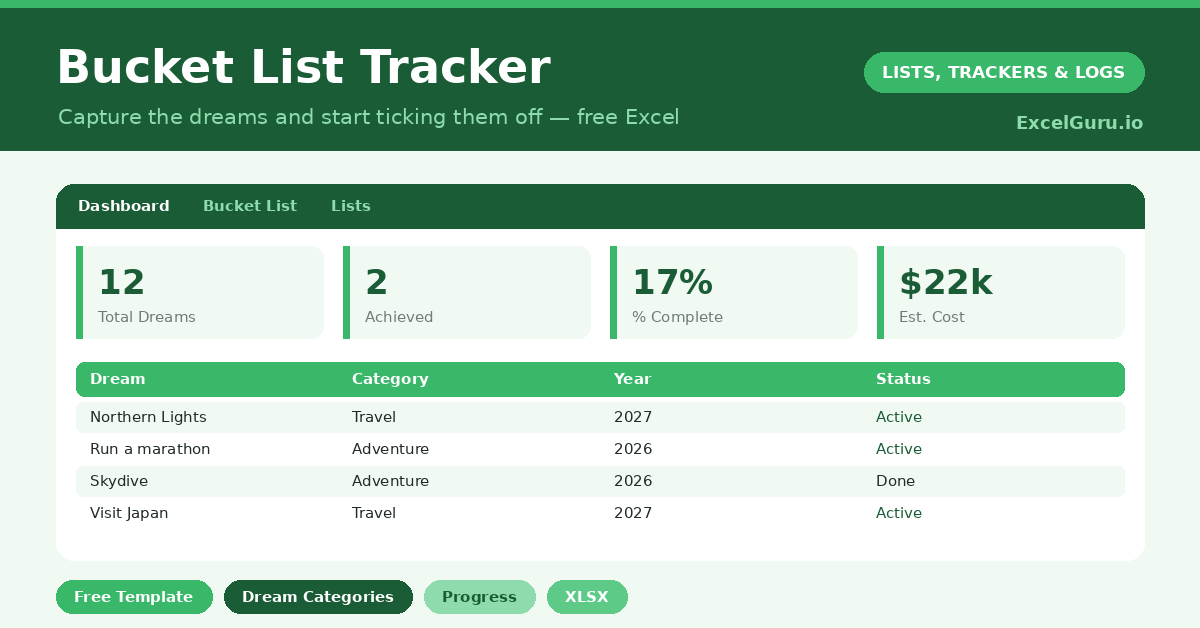Screen dimensions: 1200x628
Task: Click Travel category in Northern Lights row
Action: coord(374,417)
